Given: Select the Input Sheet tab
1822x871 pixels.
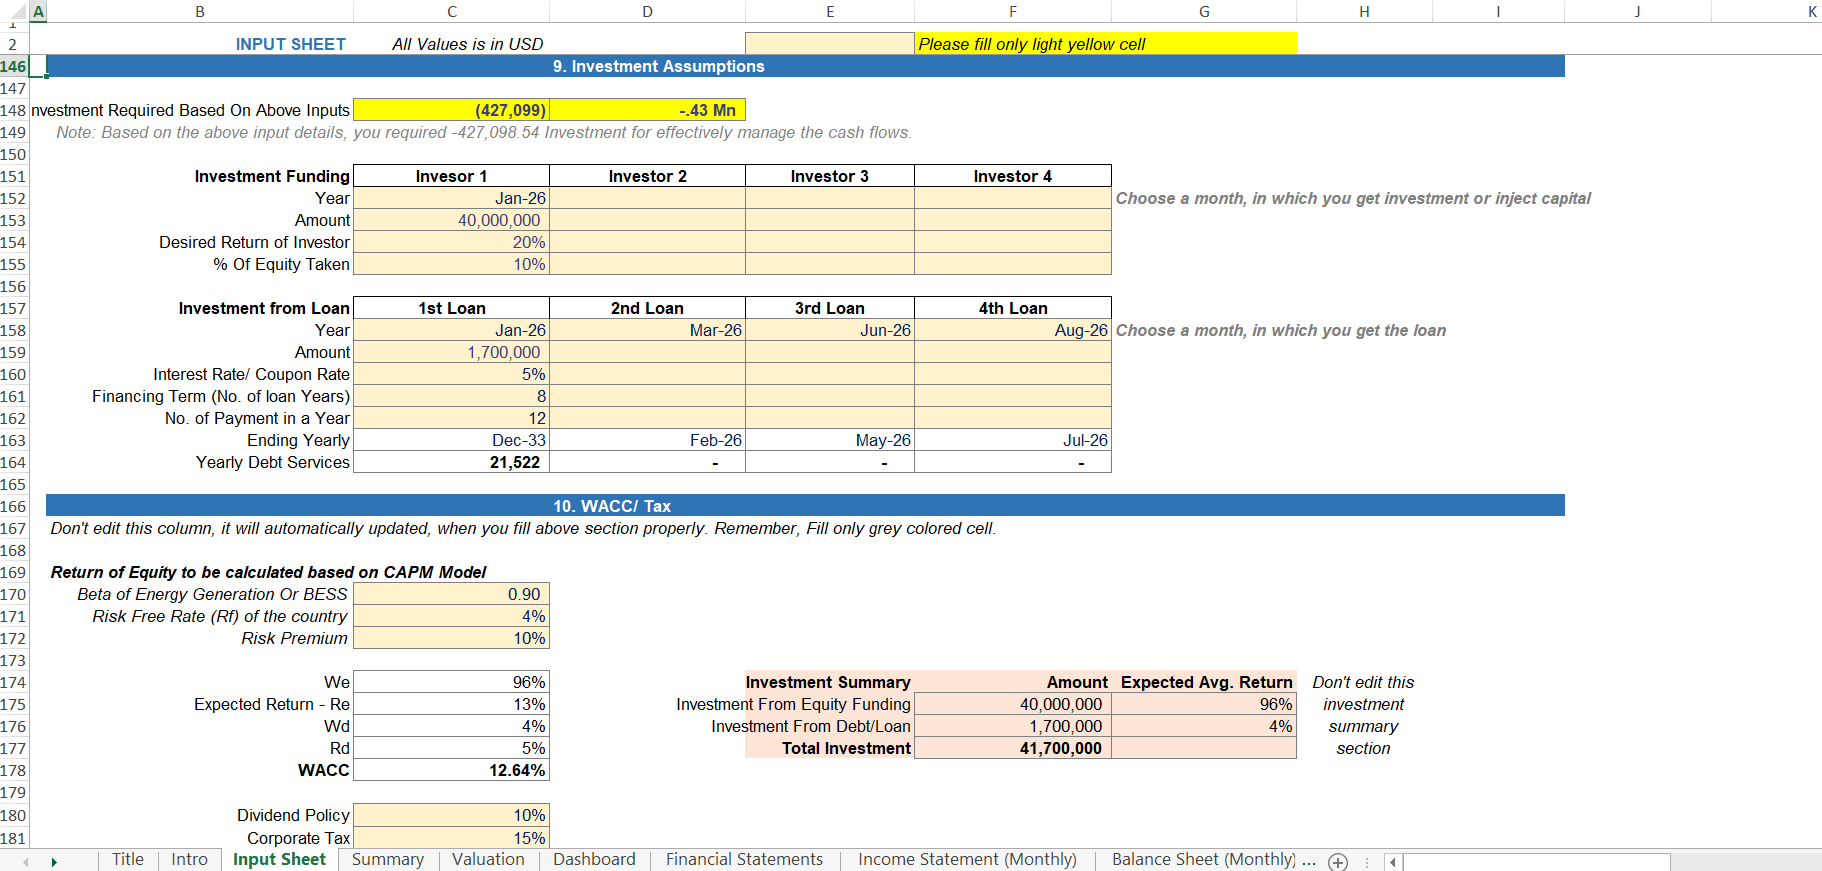Looking at the screenshot, I should [279, 859].
